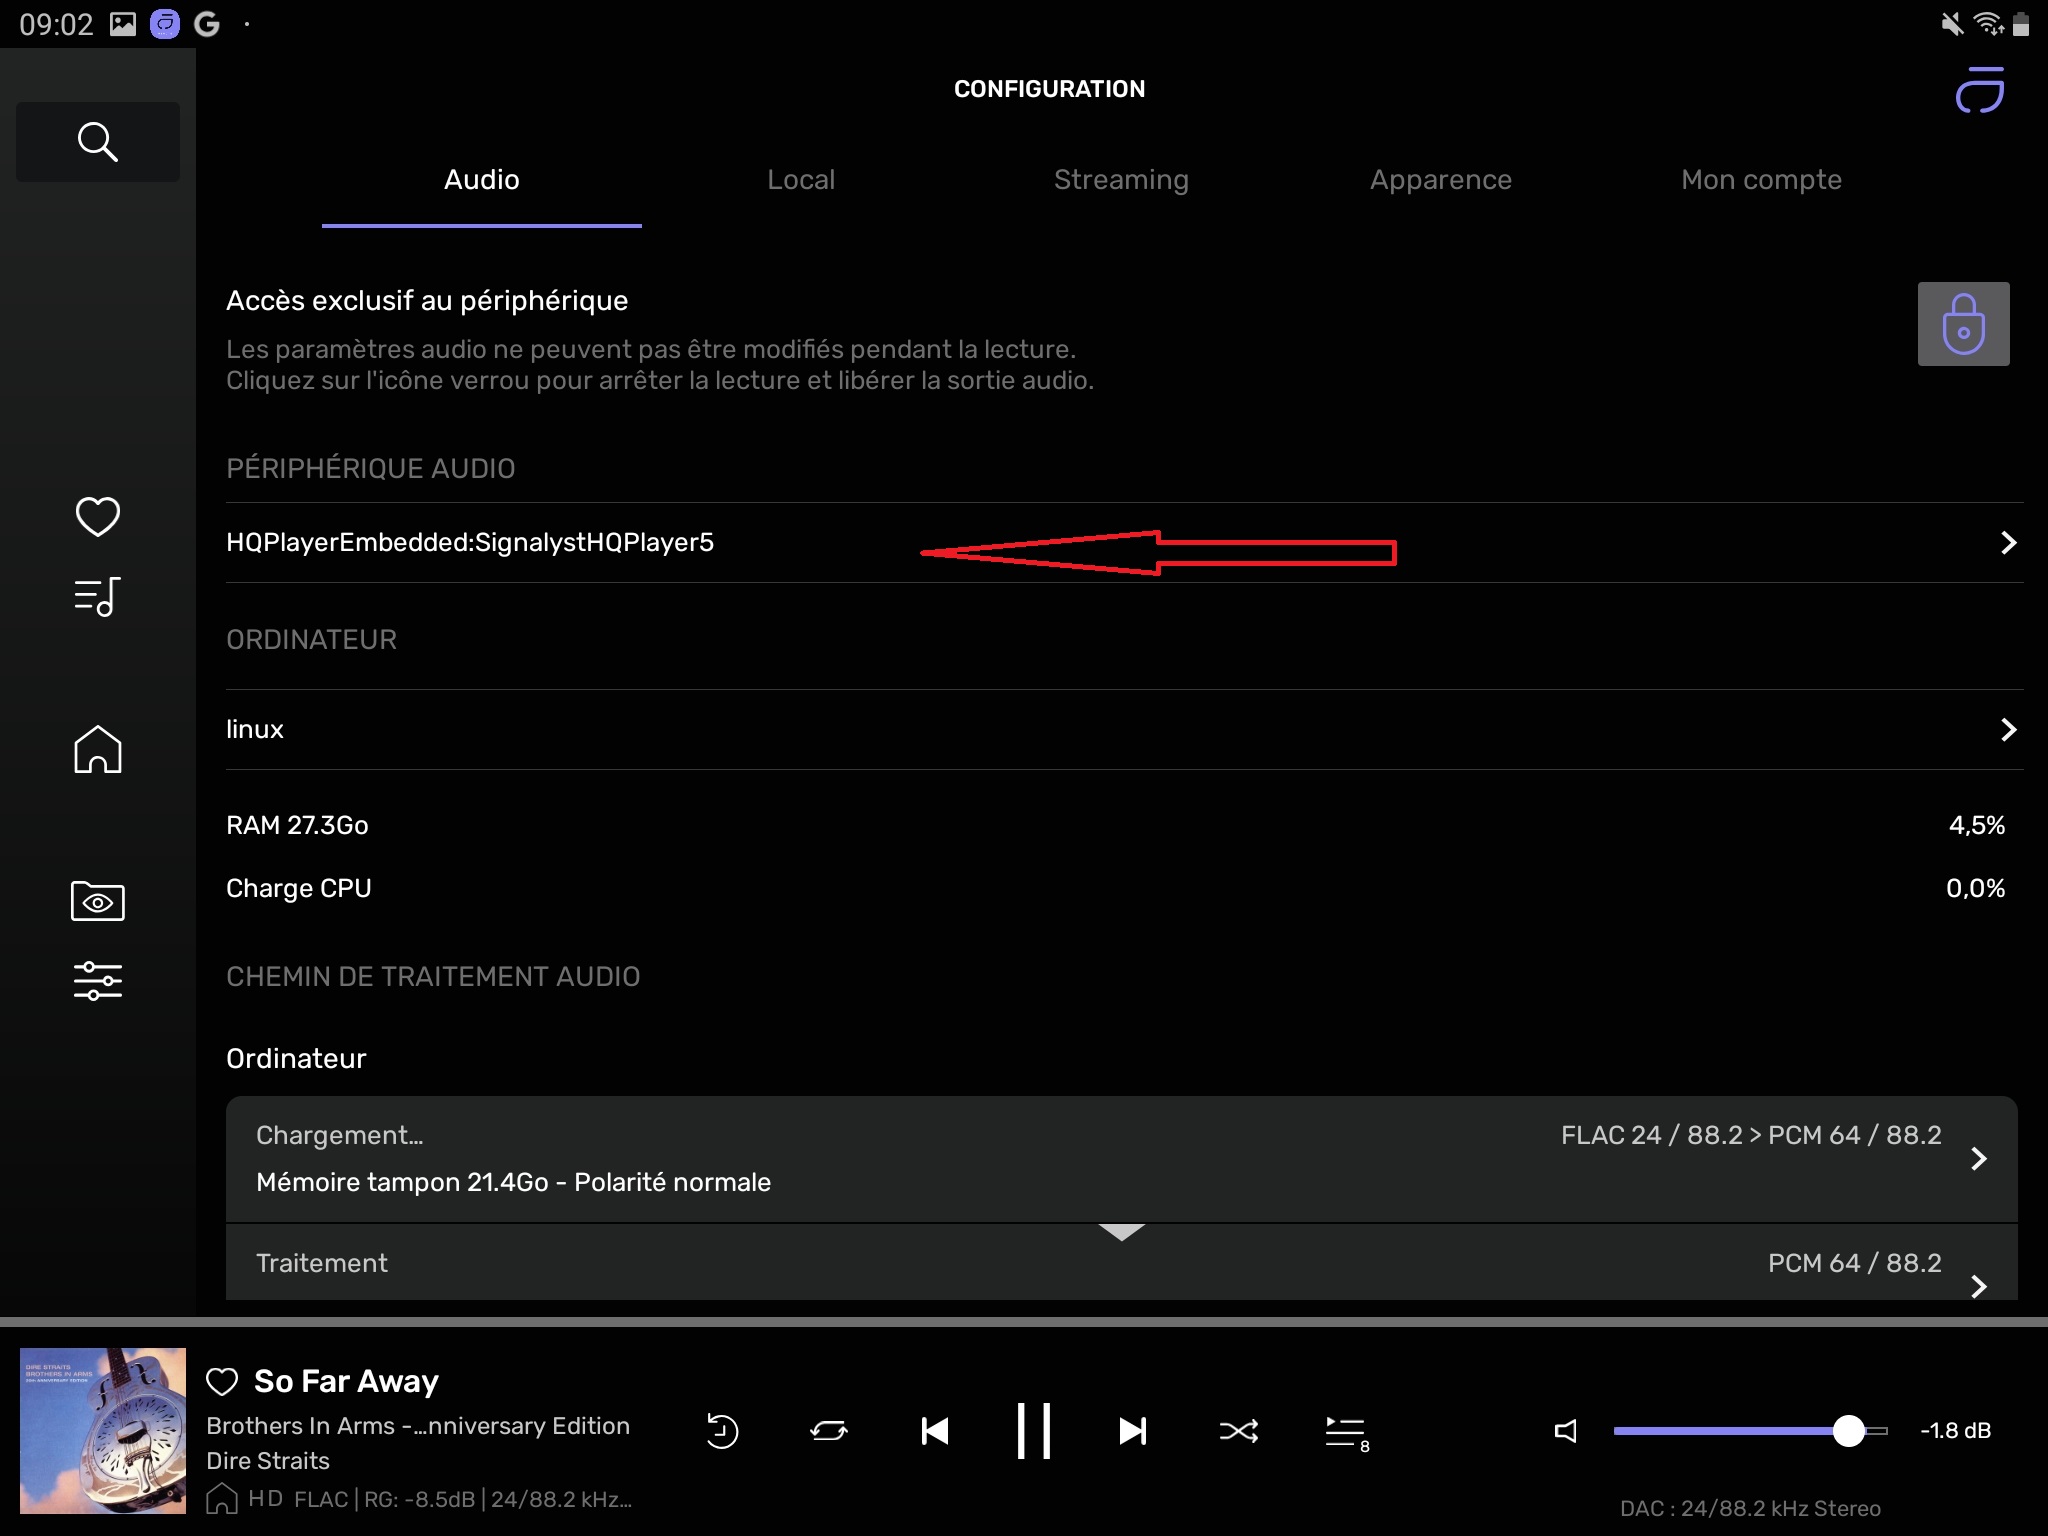Image resolution: width=2048 pixels, height=1536 pixels.
Task: Expand the linux computer row chevron
Action: coord(2008,729)
